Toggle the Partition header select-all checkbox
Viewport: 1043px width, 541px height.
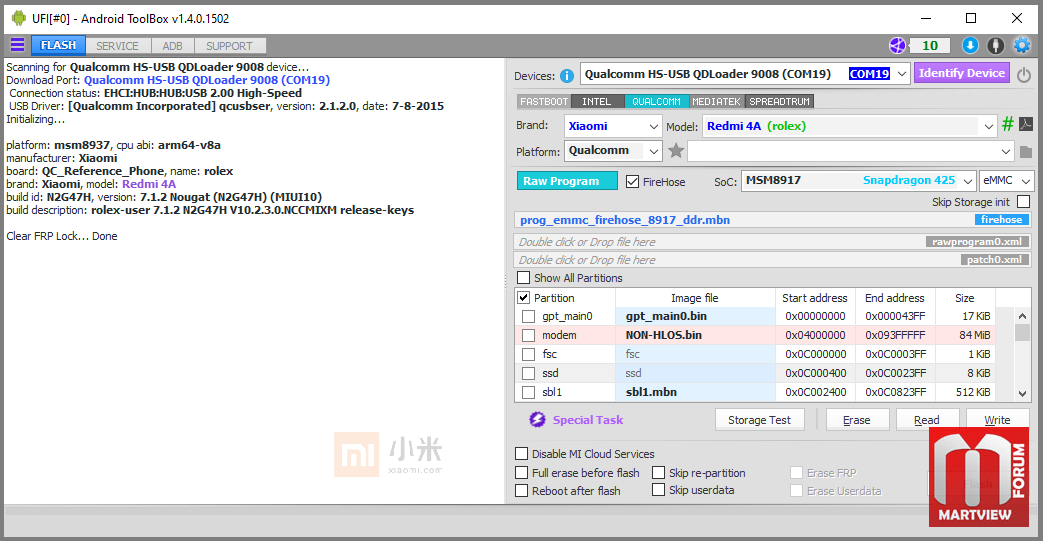point(523,297)
